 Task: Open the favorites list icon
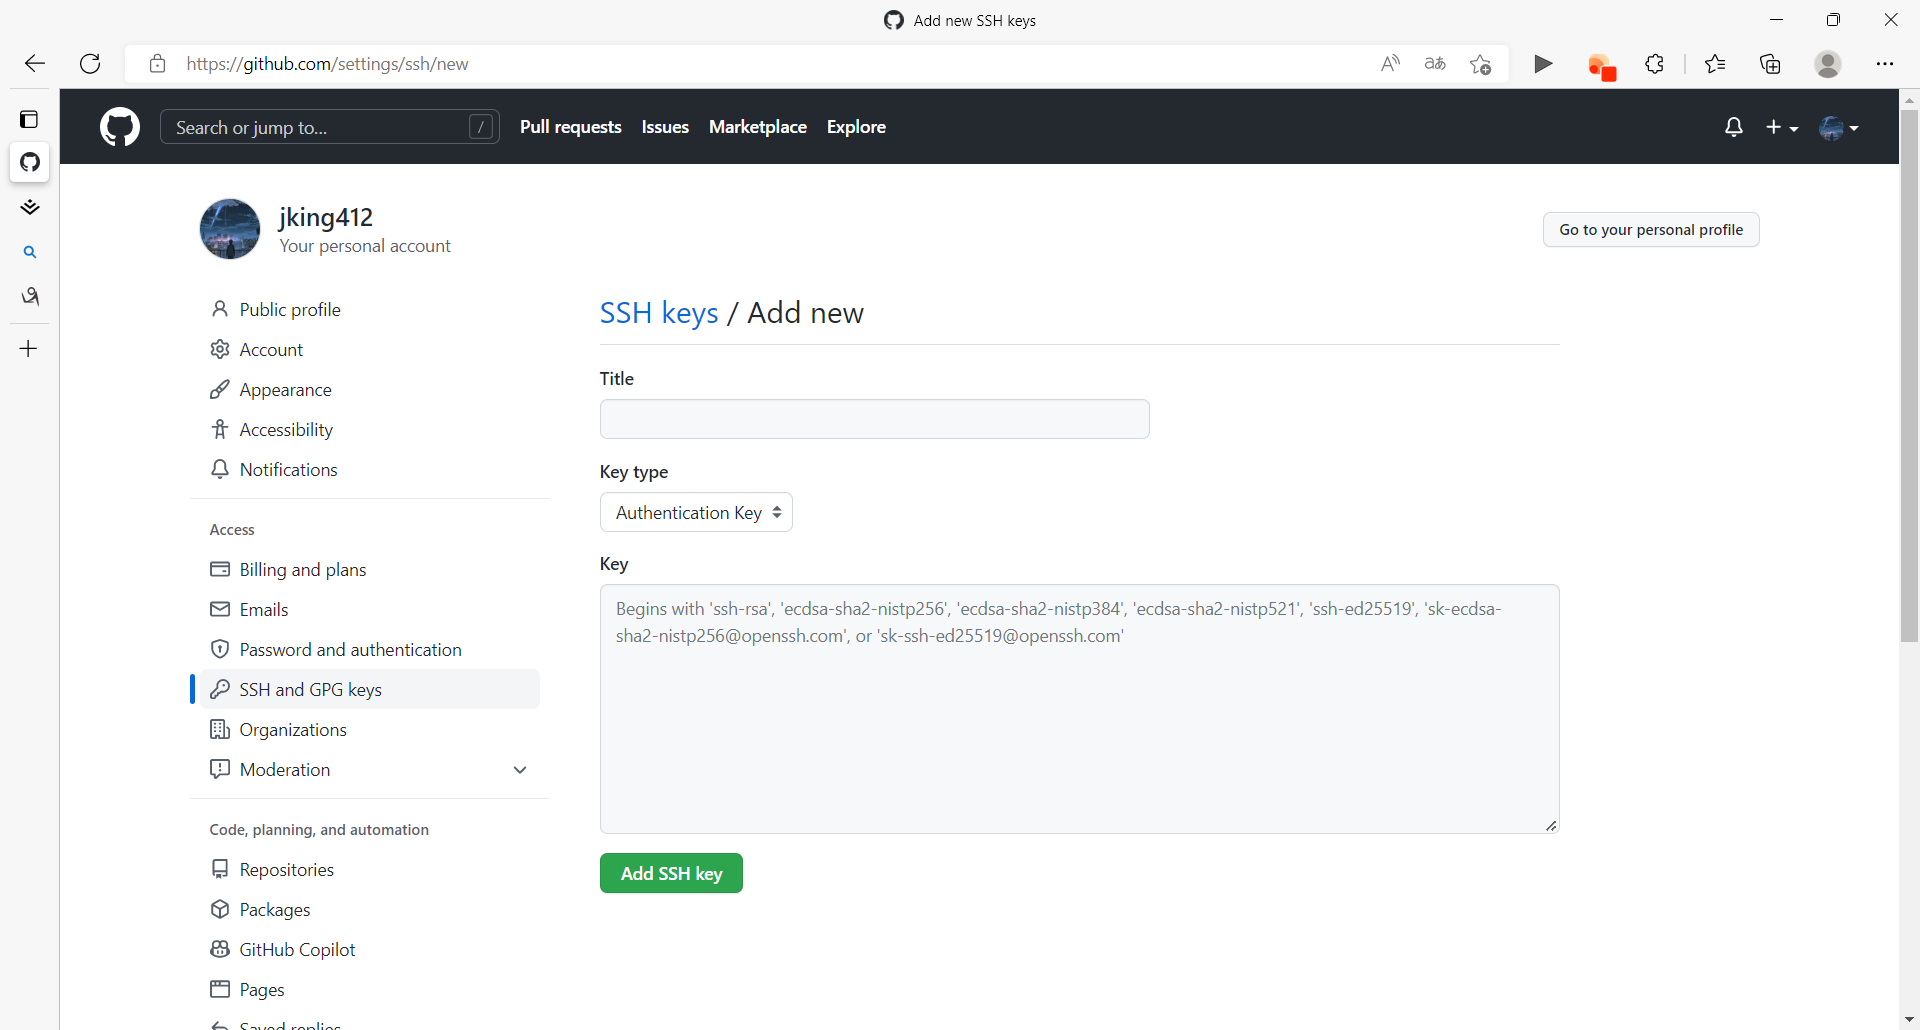click(1715, 64)
